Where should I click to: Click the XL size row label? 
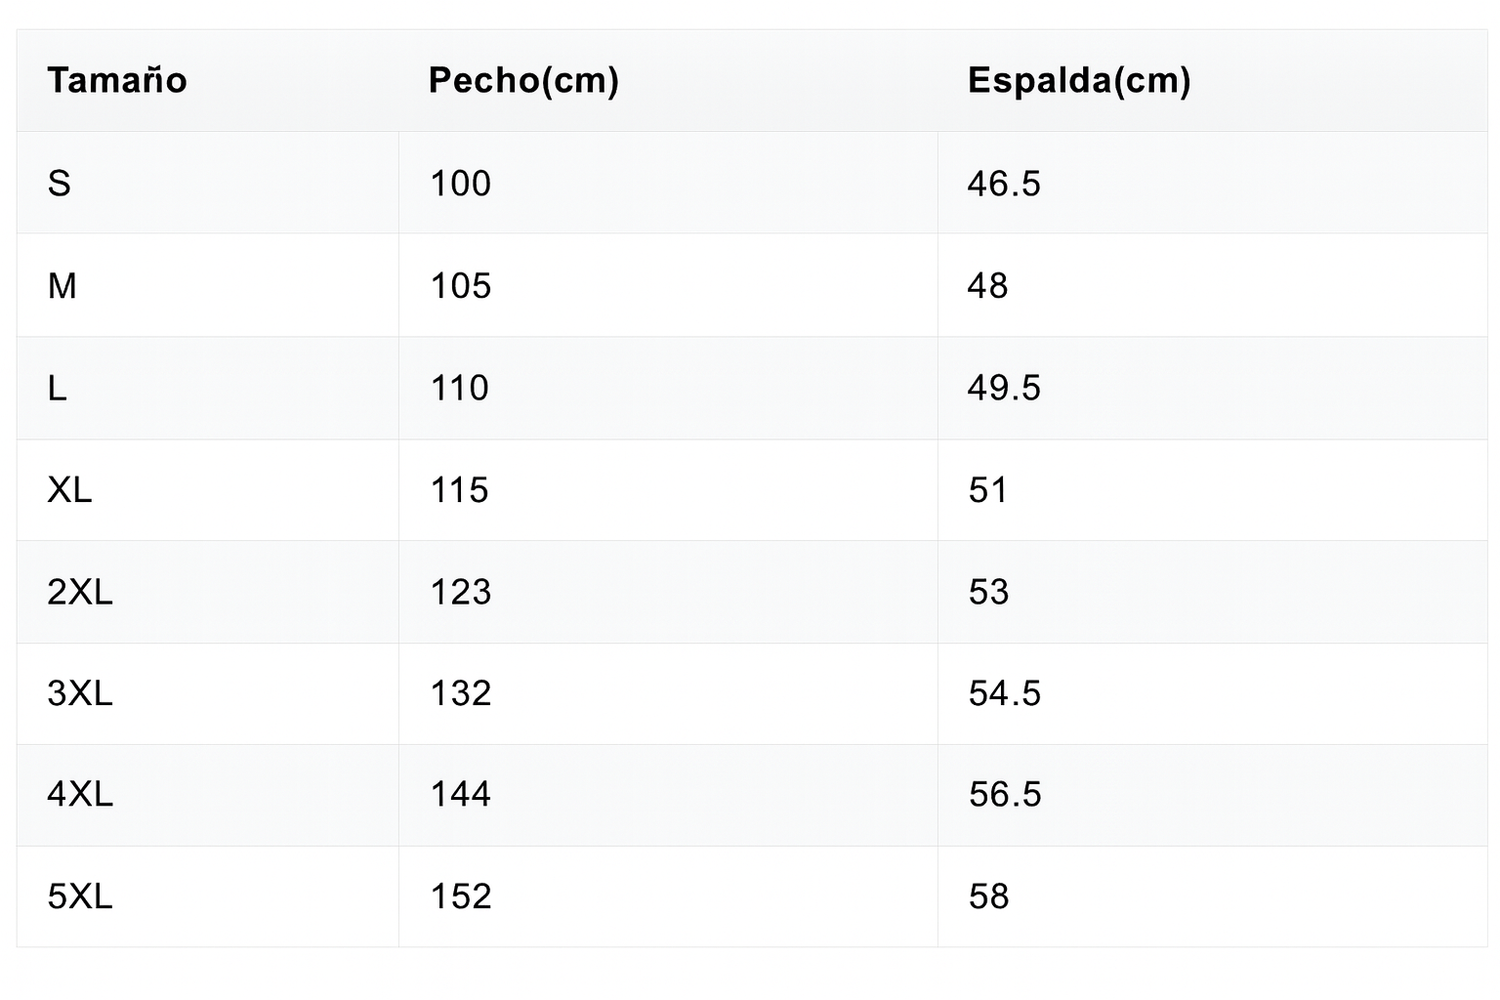click(x=69, y=490)
